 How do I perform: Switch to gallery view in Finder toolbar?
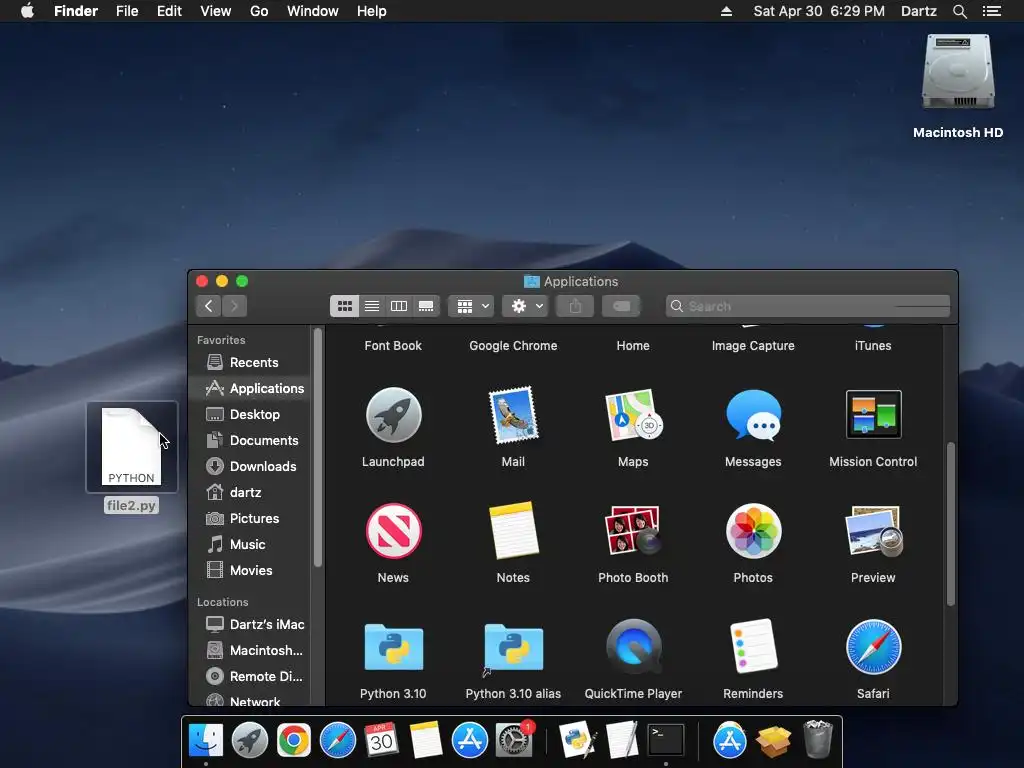click(426, 306)
